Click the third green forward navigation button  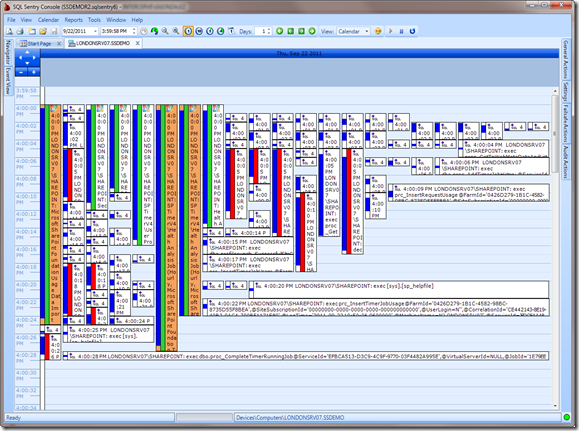pyautogui.click(x=301, y=31)
